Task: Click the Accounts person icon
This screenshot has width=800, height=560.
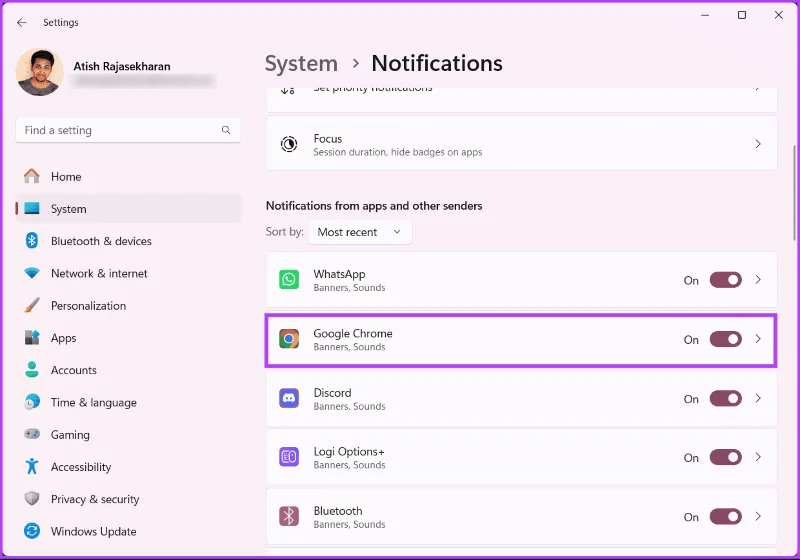Action: point(32,370)
